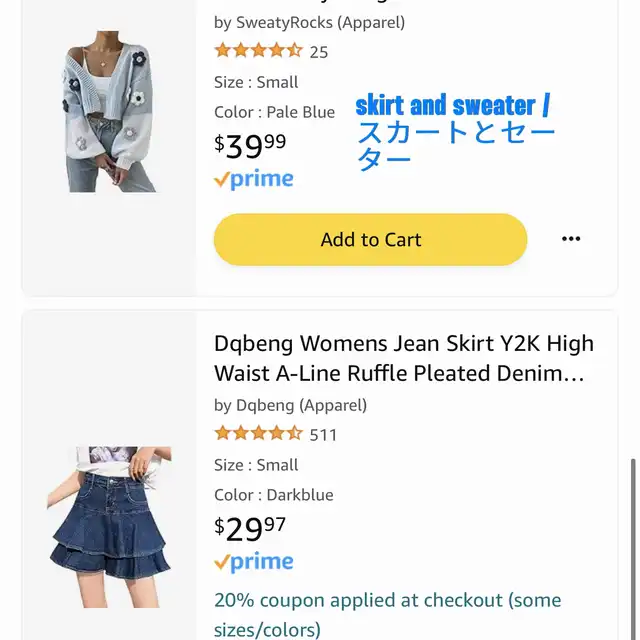Tap the $29.97 skirt price

tap(250, 528)
